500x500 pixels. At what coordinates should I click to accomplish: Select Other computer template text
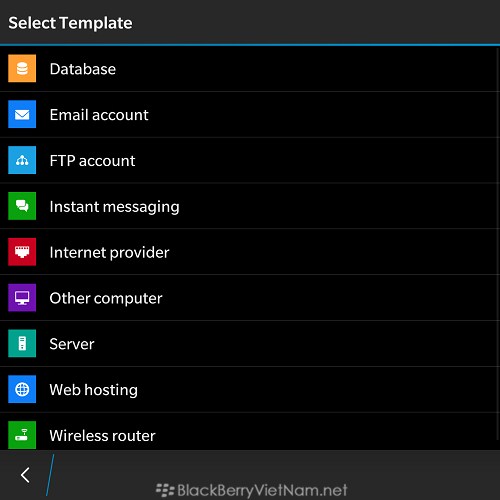pos(106,298)
